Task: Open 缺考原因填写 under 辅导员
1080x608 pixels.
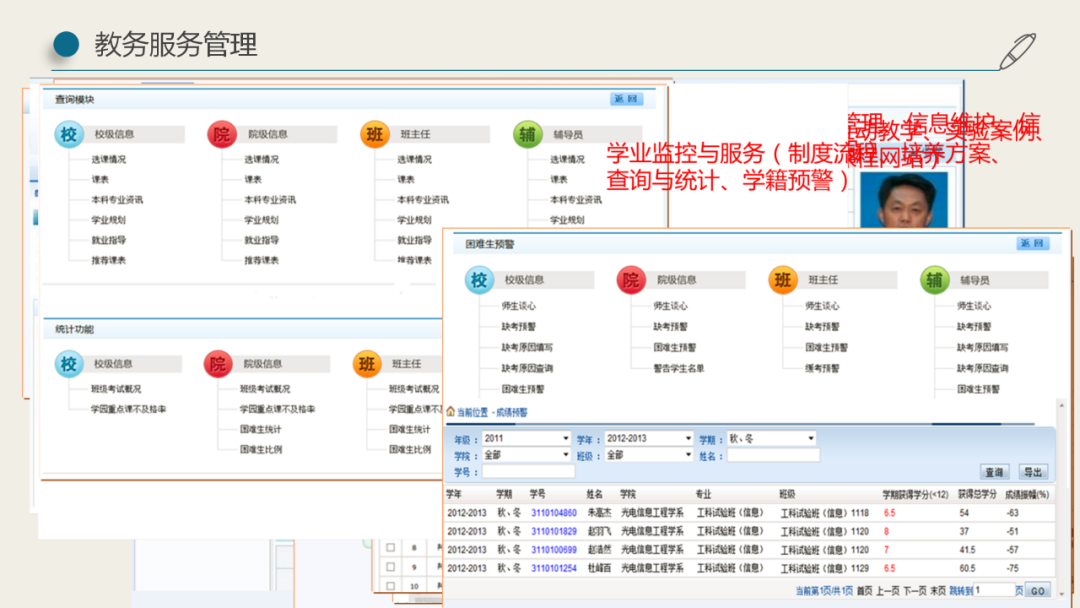Action: (982, 348)
